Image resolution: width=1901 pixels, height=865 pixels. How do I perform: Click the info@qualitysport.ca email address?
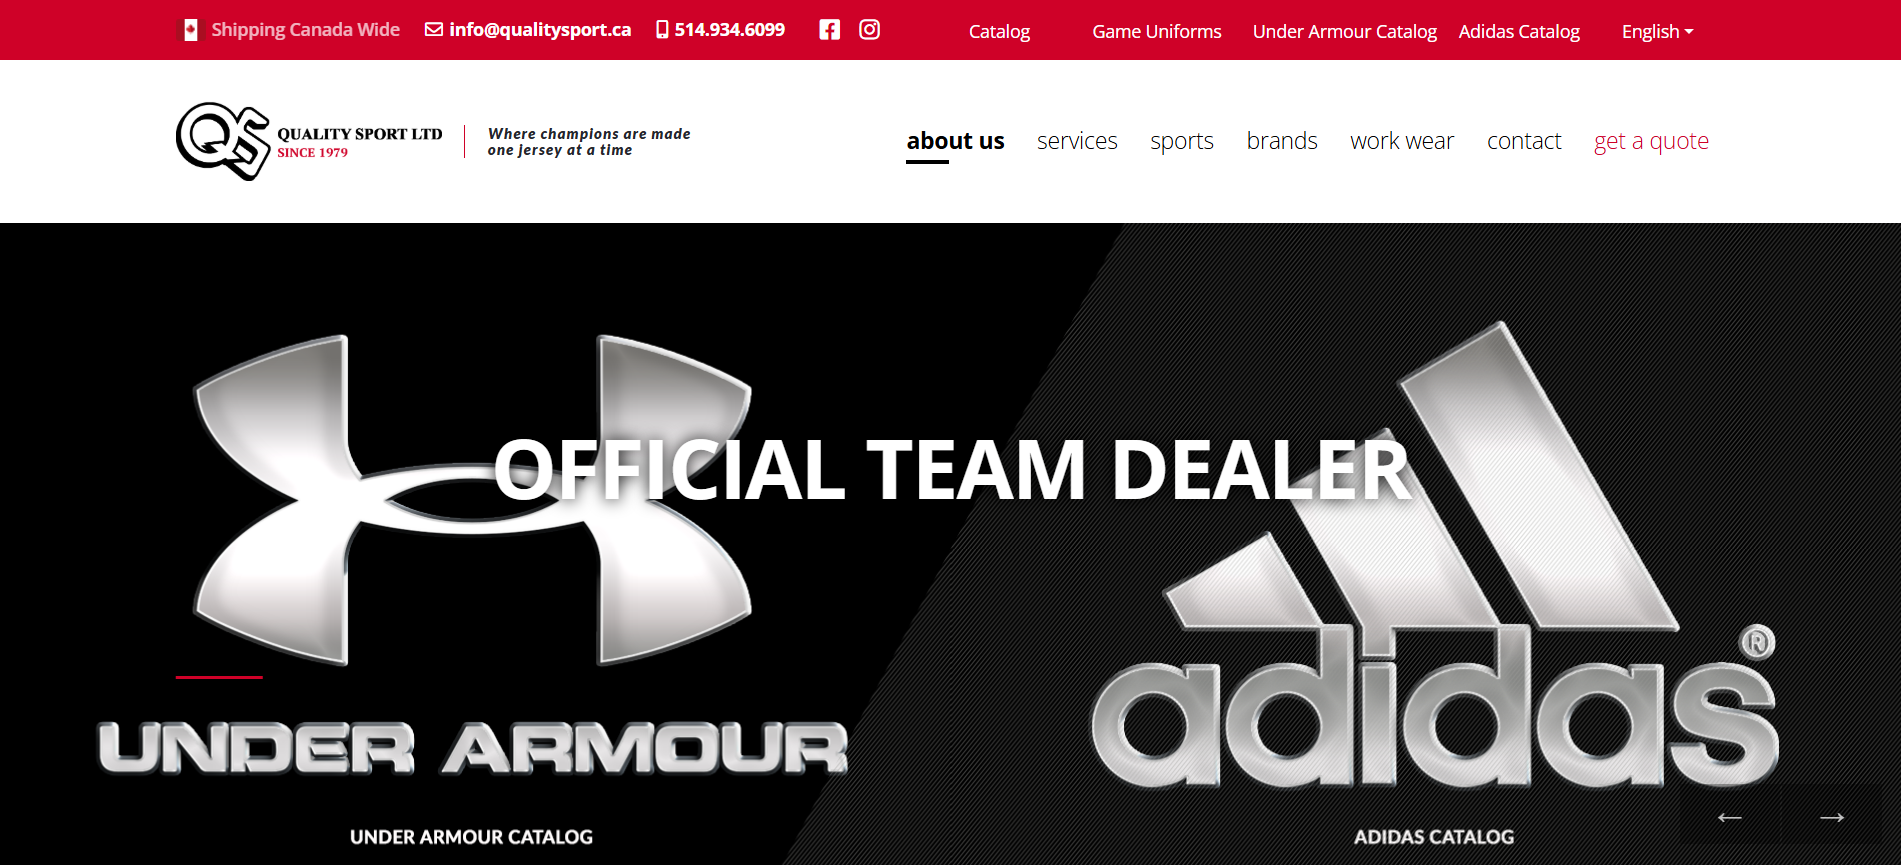coord(540,30)
